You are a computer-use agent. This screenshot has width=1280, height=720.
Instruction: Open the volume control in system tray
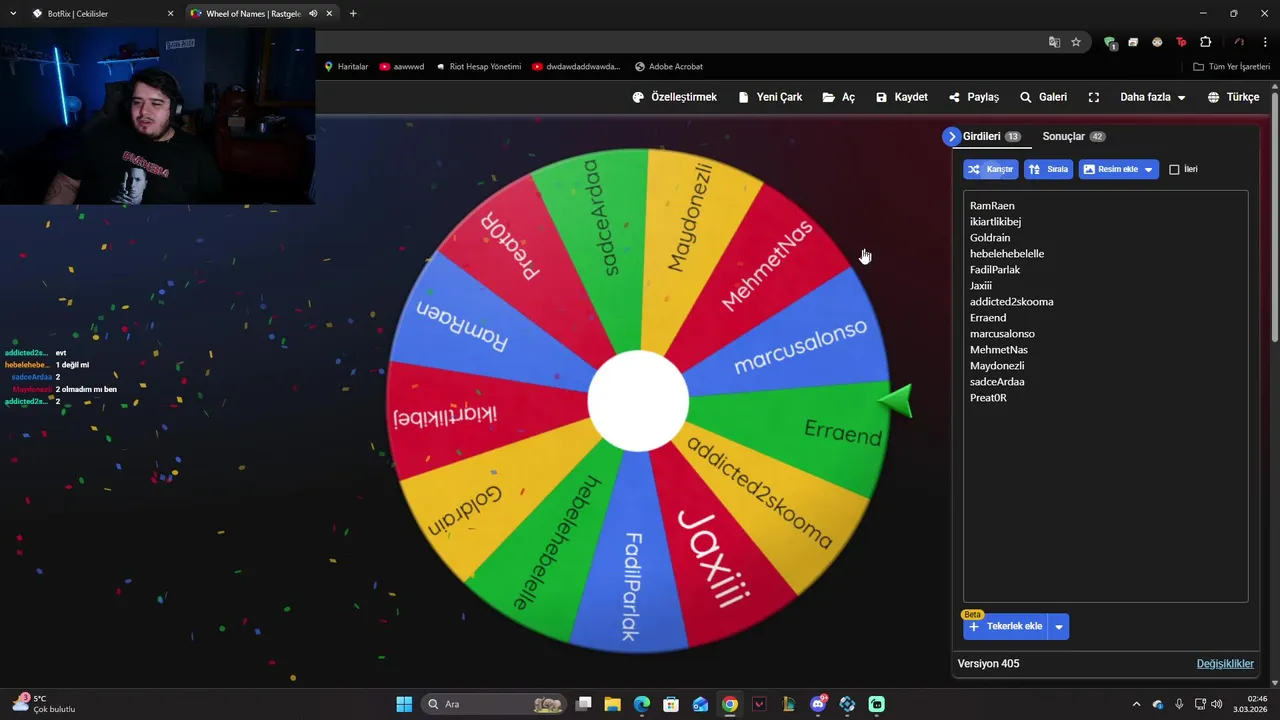pos(1217,704)
